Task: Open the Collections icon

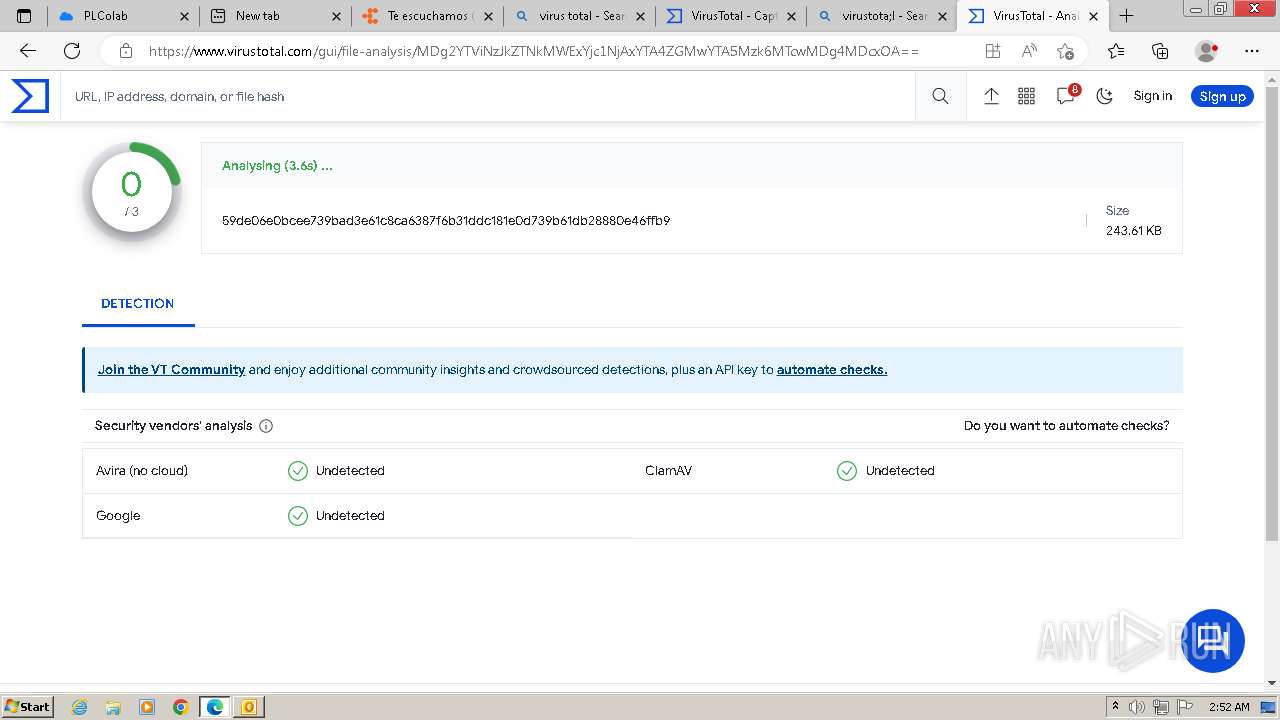Action: pyautogui.click(x=1160, y=50)
